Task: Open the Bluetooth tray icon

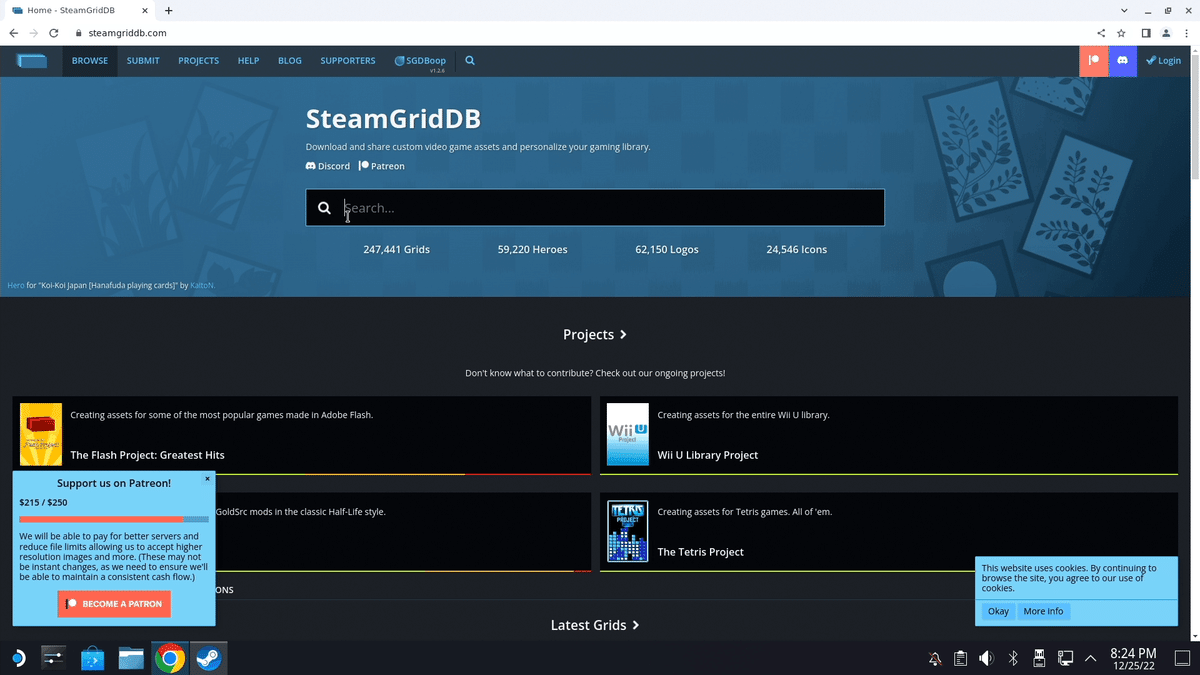Action: [1012, 658]
